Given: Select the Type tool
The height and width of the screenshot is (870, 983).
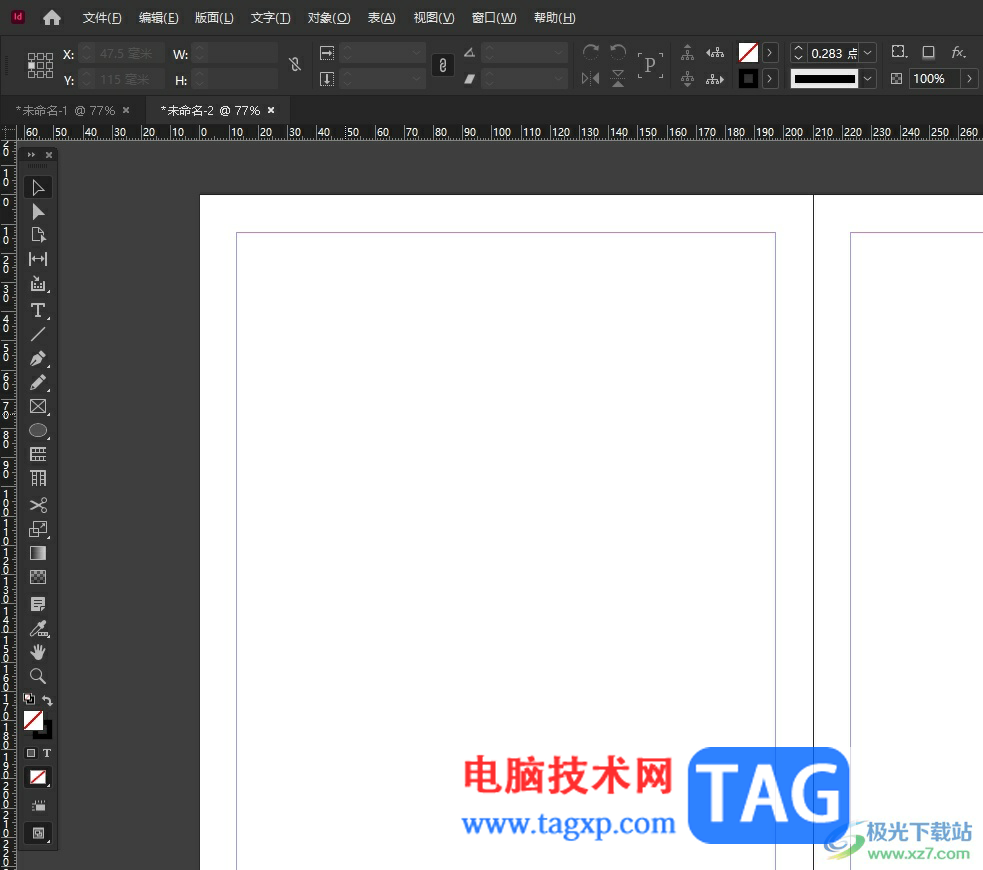Looking at the screenshot, I should coord(38,310).
